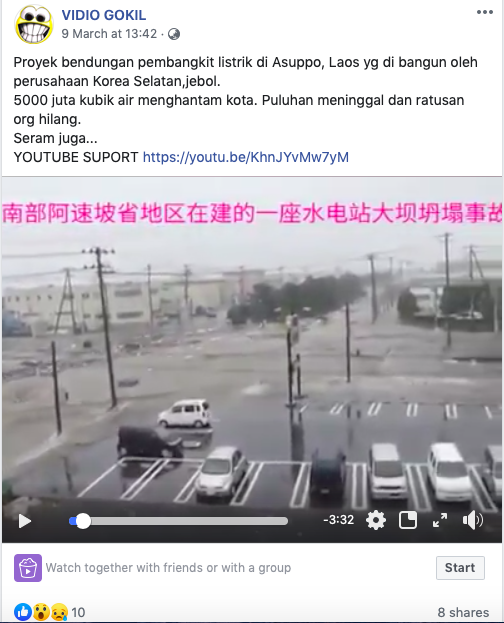This screenshot has width=504, height=623.
Task: Open the post options menu
Action: 485,12
